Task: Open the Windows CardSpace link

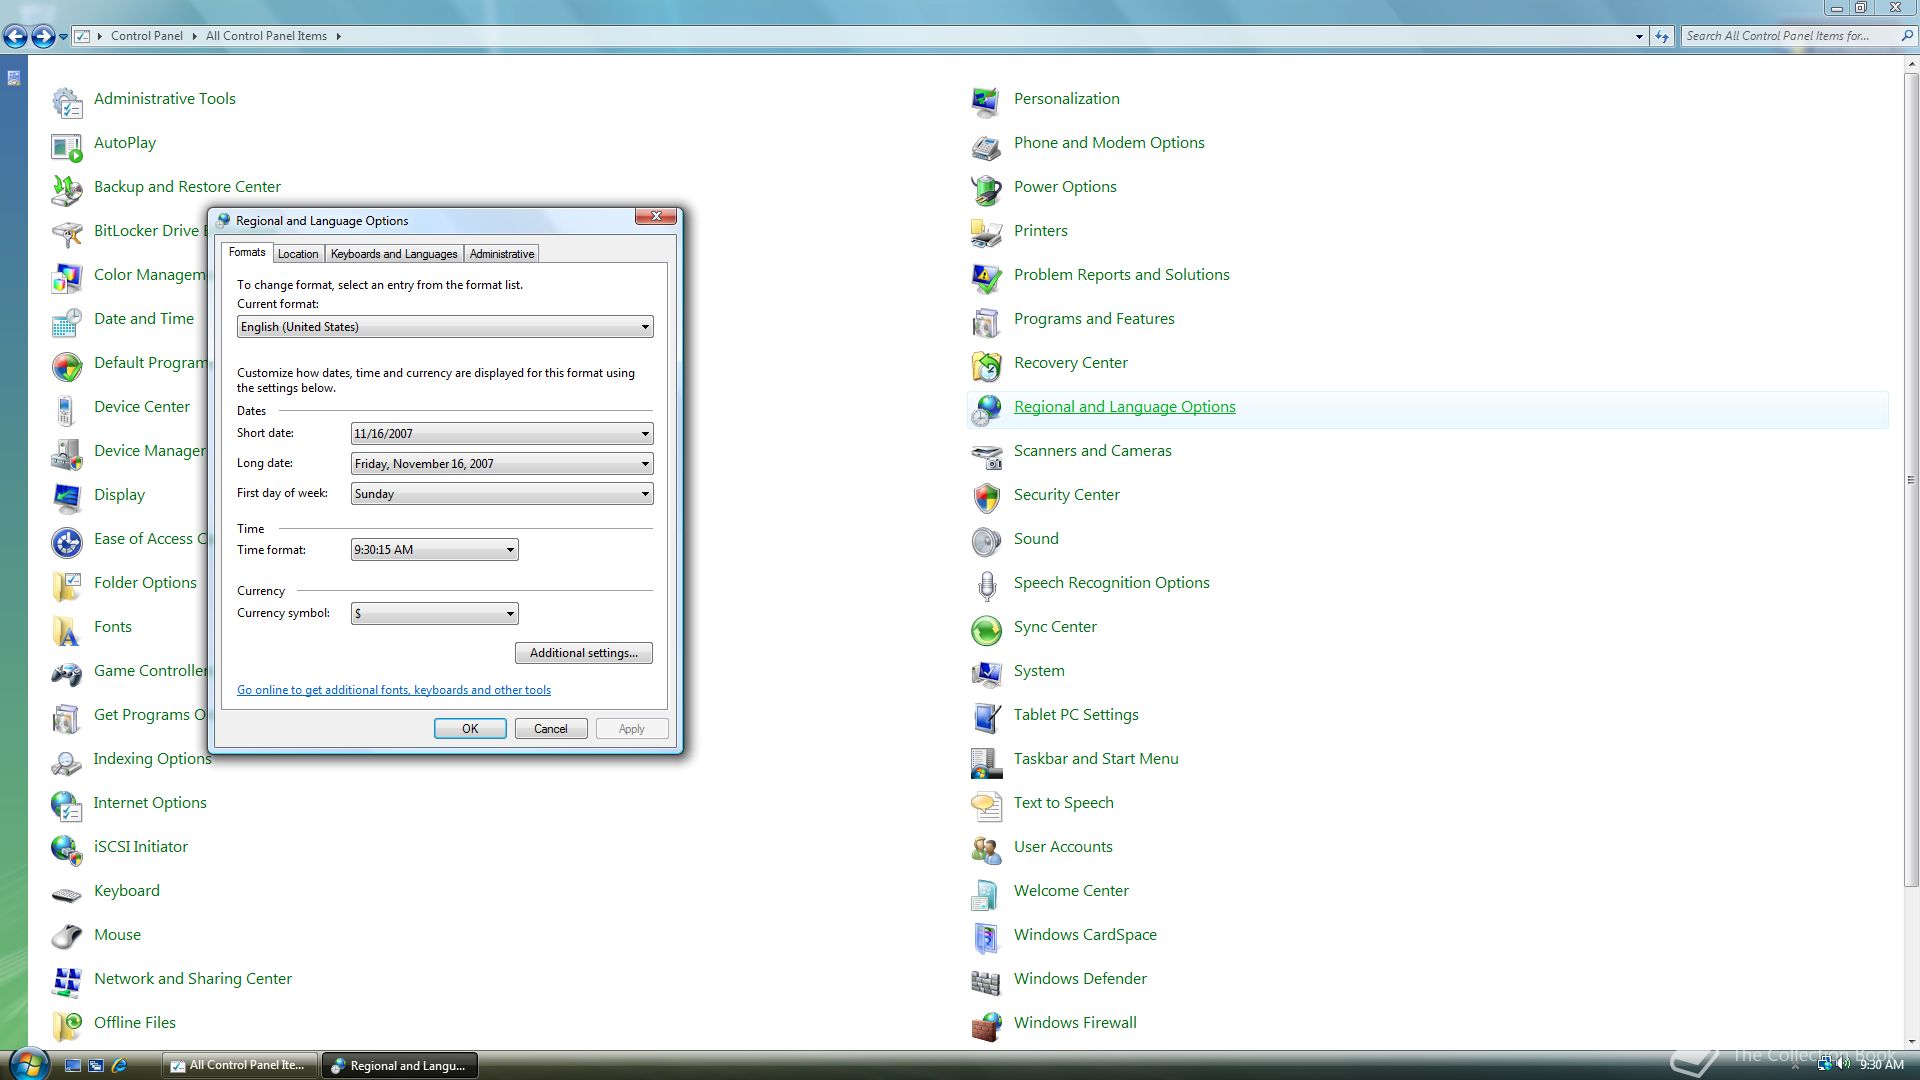Action: point(1085,935)
